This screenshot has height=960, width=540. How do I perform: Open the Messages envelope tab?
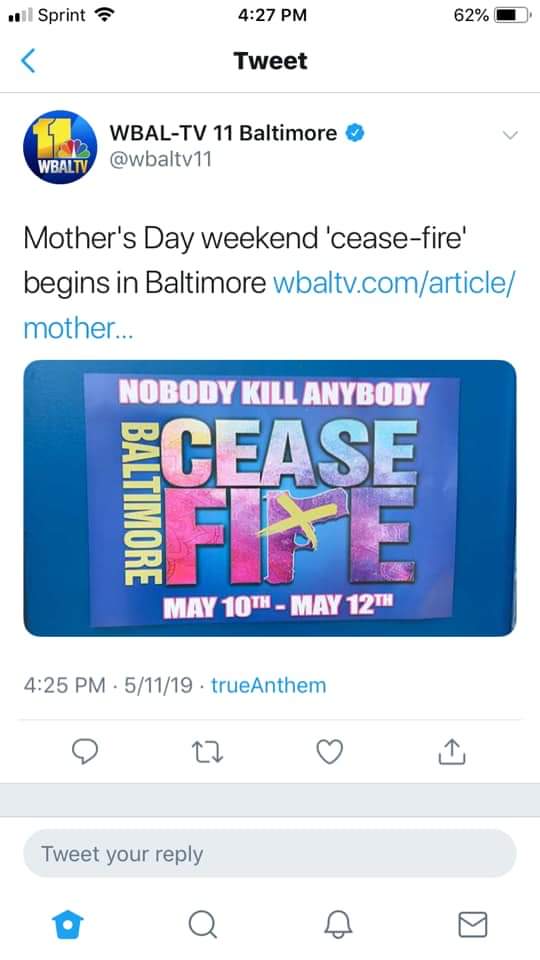pyautogui.click(x=473, y=924)
